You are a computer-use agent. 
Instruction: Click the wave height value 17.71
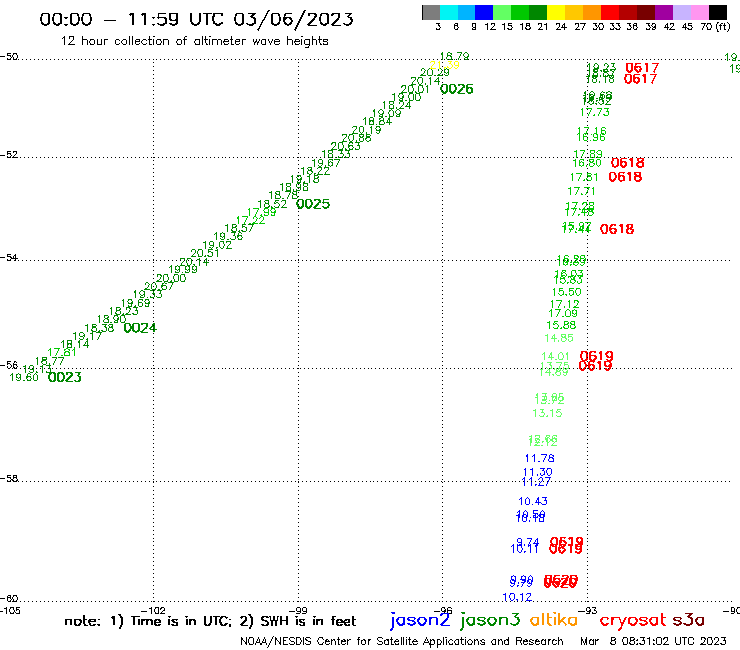581,192
